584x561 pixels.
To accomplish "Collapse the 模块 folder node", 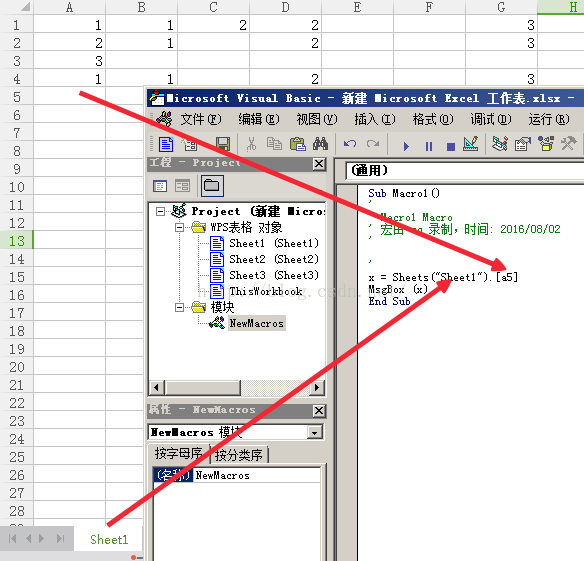I will click(x=180, y=307).
